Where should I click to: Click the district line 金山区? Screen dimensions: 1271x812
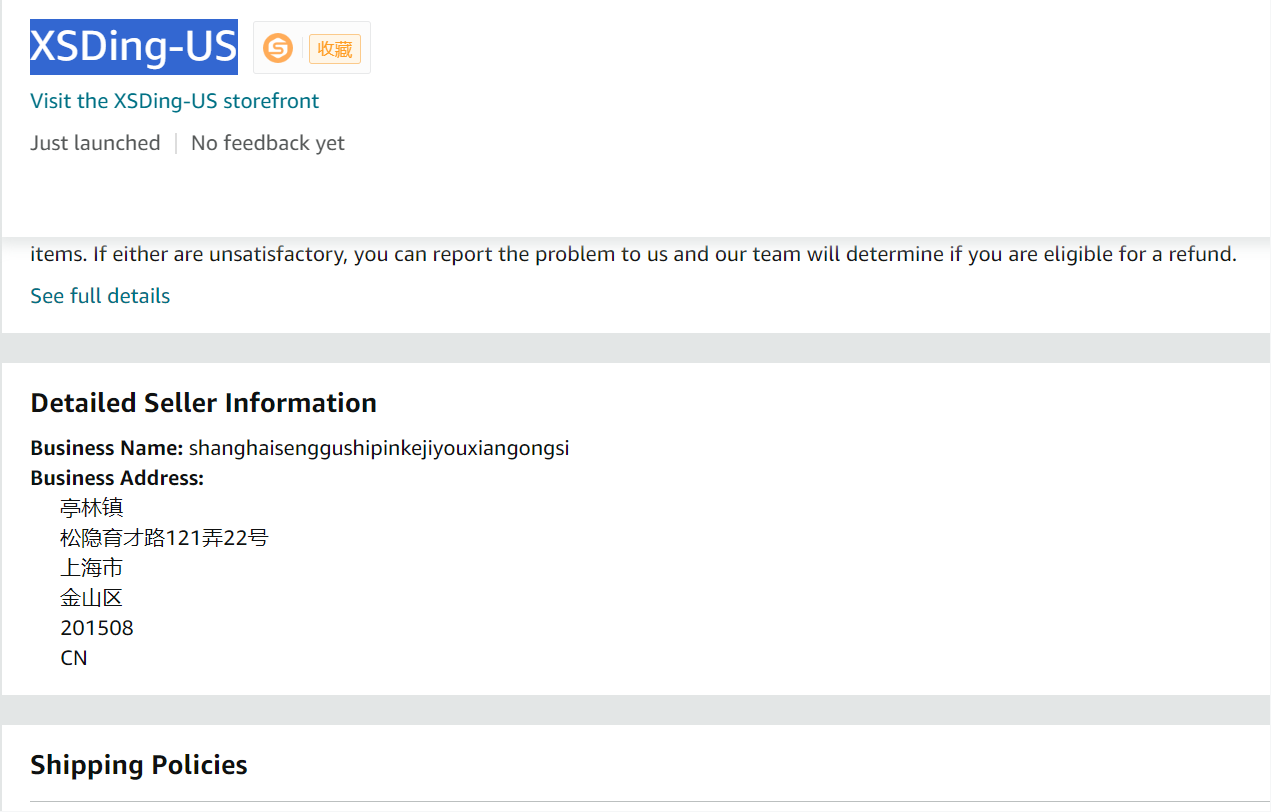click(x=92, y=598)
